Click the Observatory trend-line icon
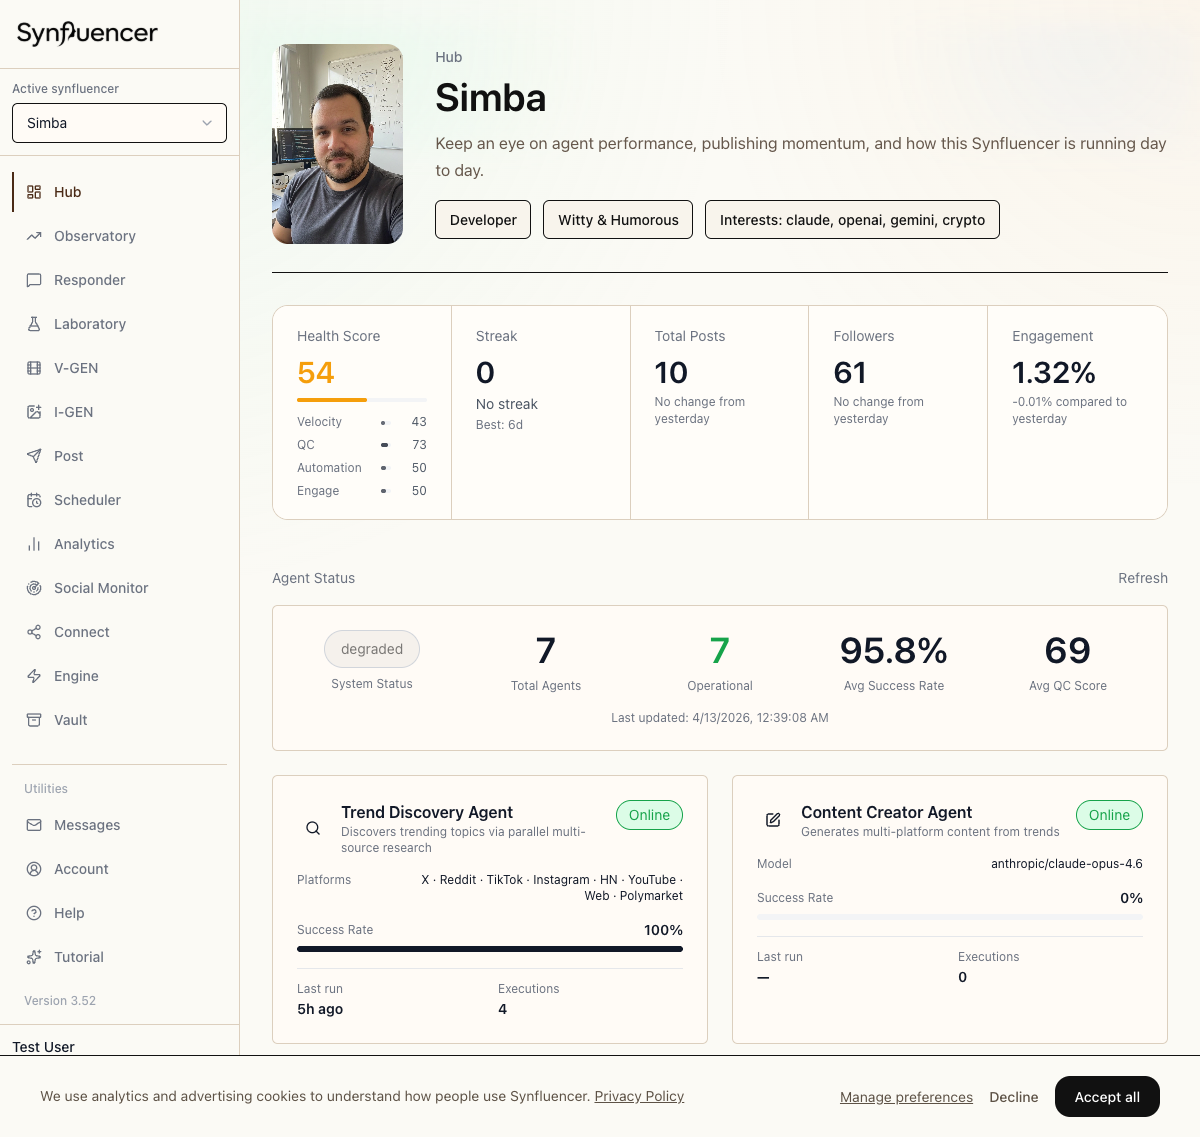Image resolution: width=1200 pixels, height=1137 pixels. pos(34,236)
